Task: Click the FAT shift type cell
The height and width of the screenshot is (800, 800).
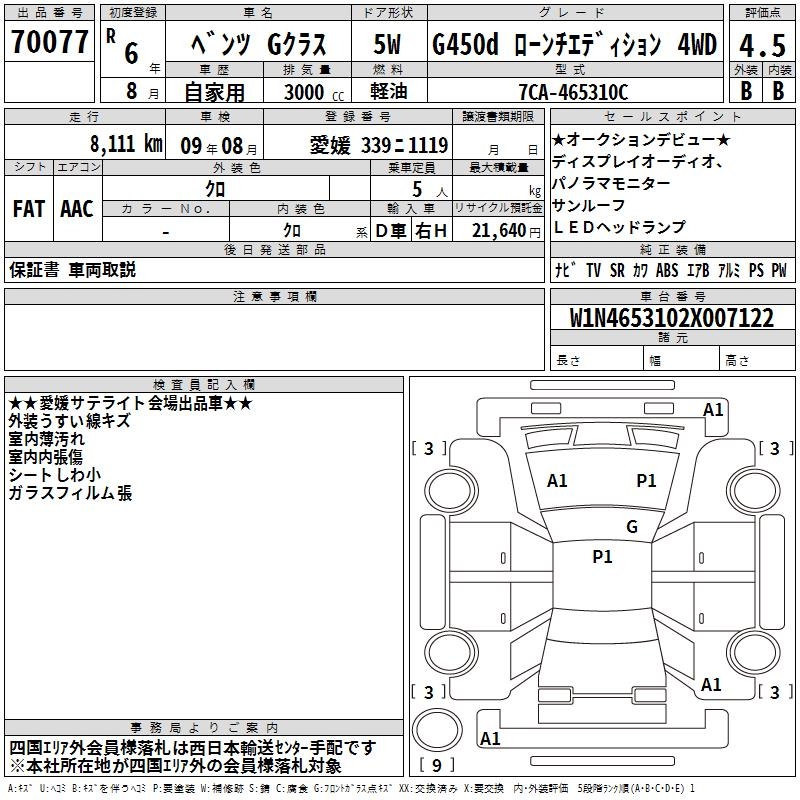Action: click(29, 208)
